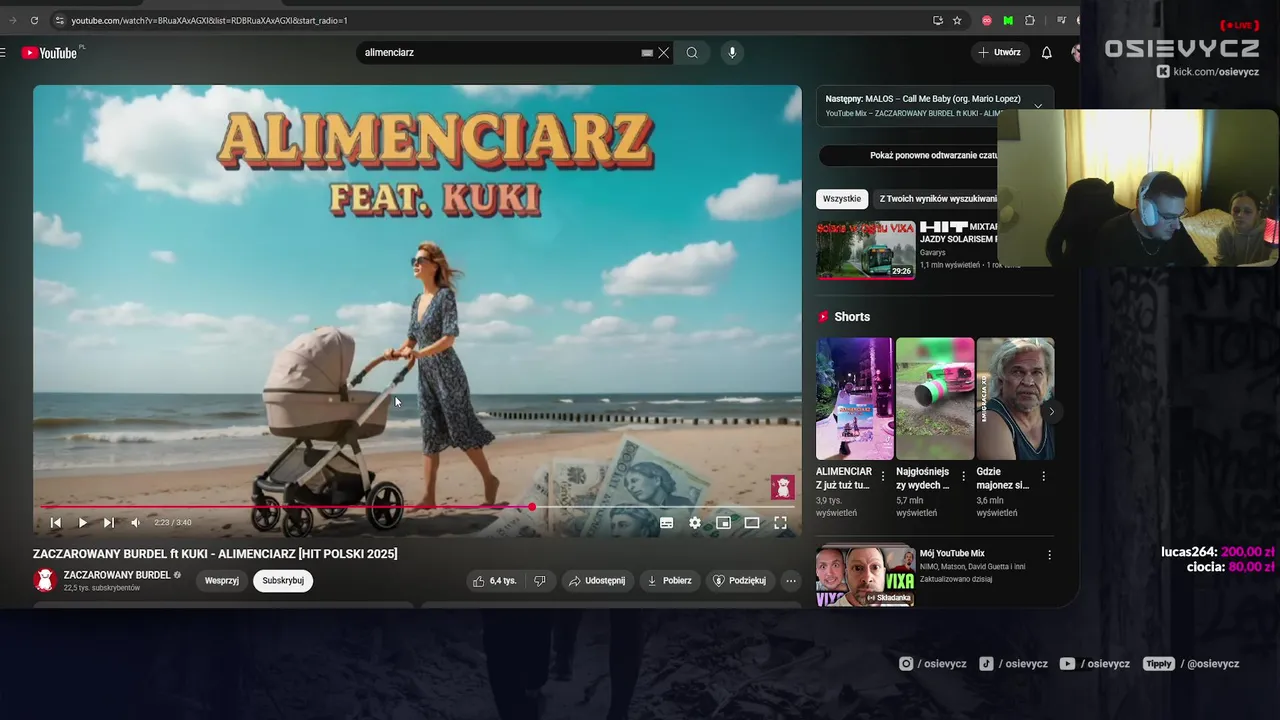This screenshot has height=720, width=1280.
Task: Send a Super Thanks via Podziękuj
Action: (739, 581)
